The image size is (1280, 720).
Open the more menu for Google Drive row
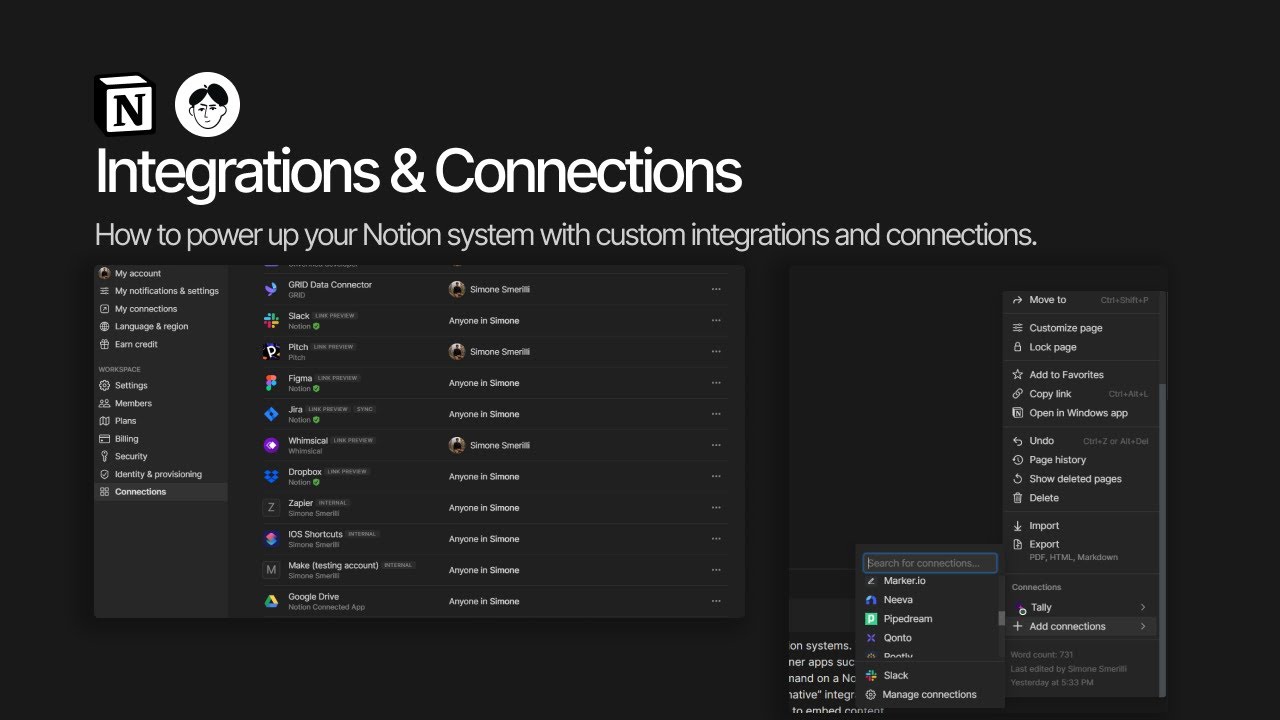716,601
